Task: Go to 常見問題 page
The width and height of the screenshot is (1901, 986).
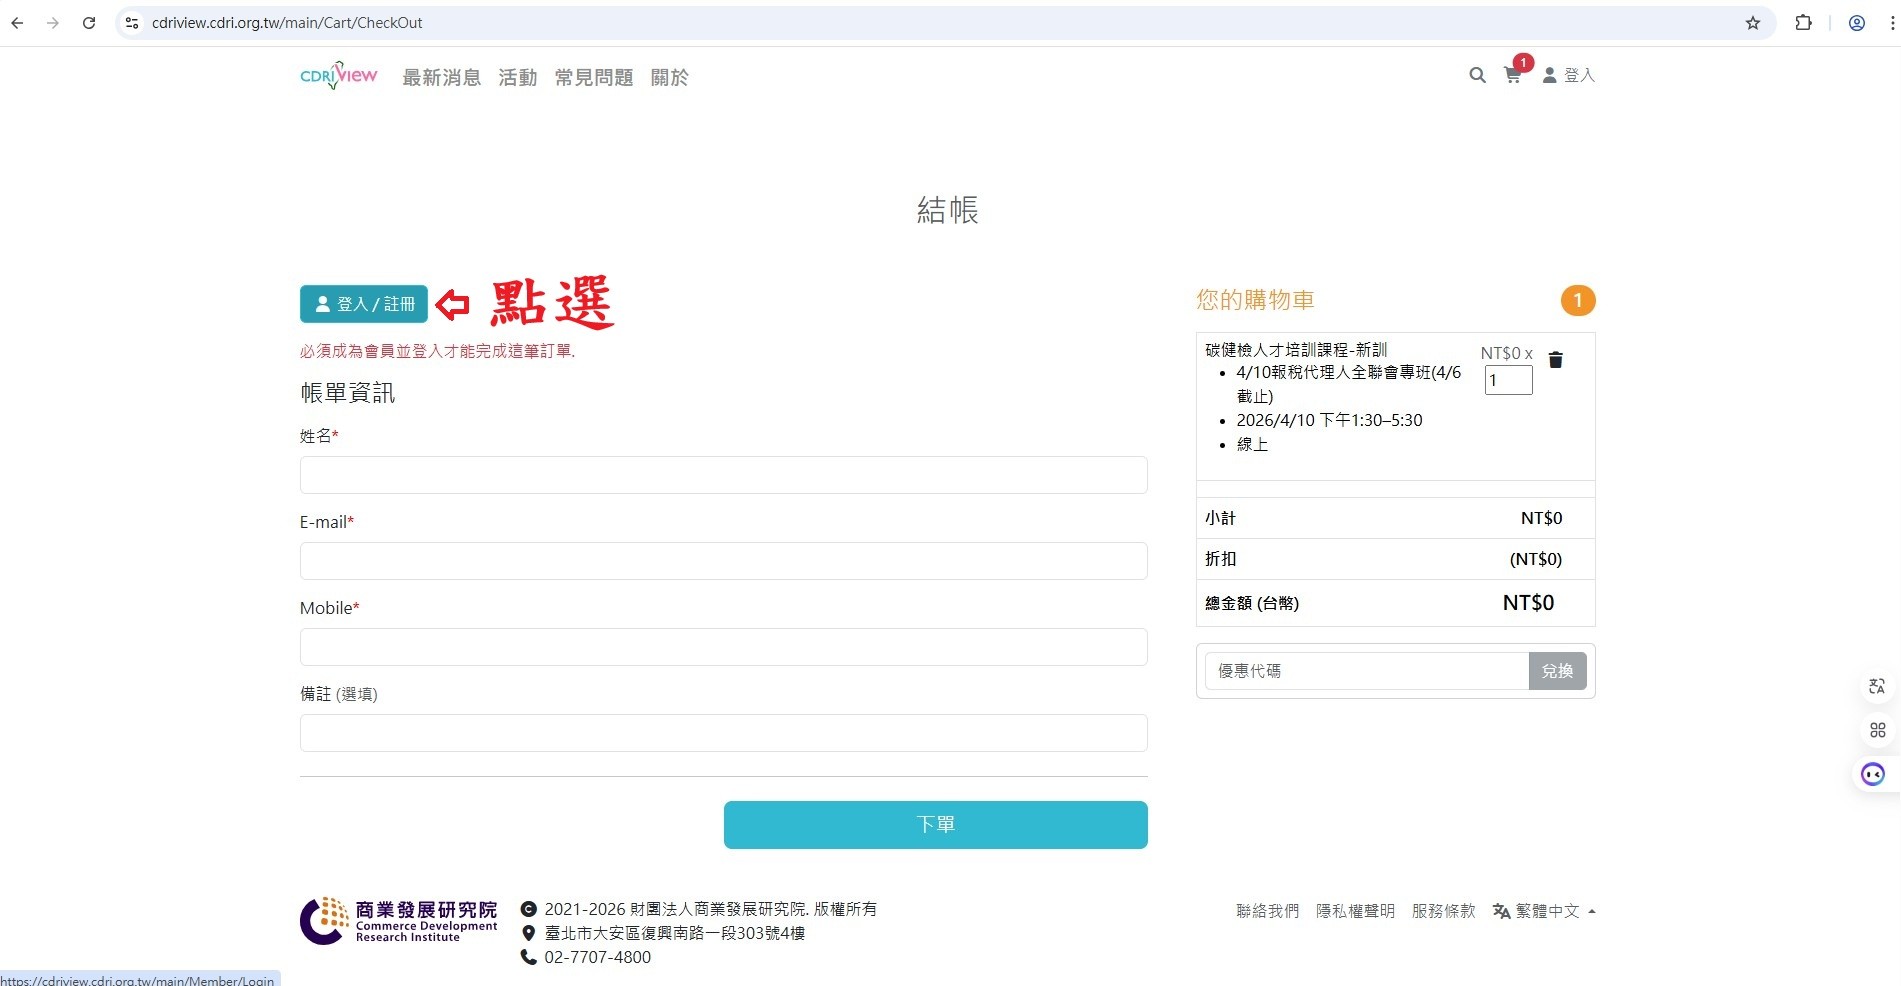Action: [x=593, y=77]
